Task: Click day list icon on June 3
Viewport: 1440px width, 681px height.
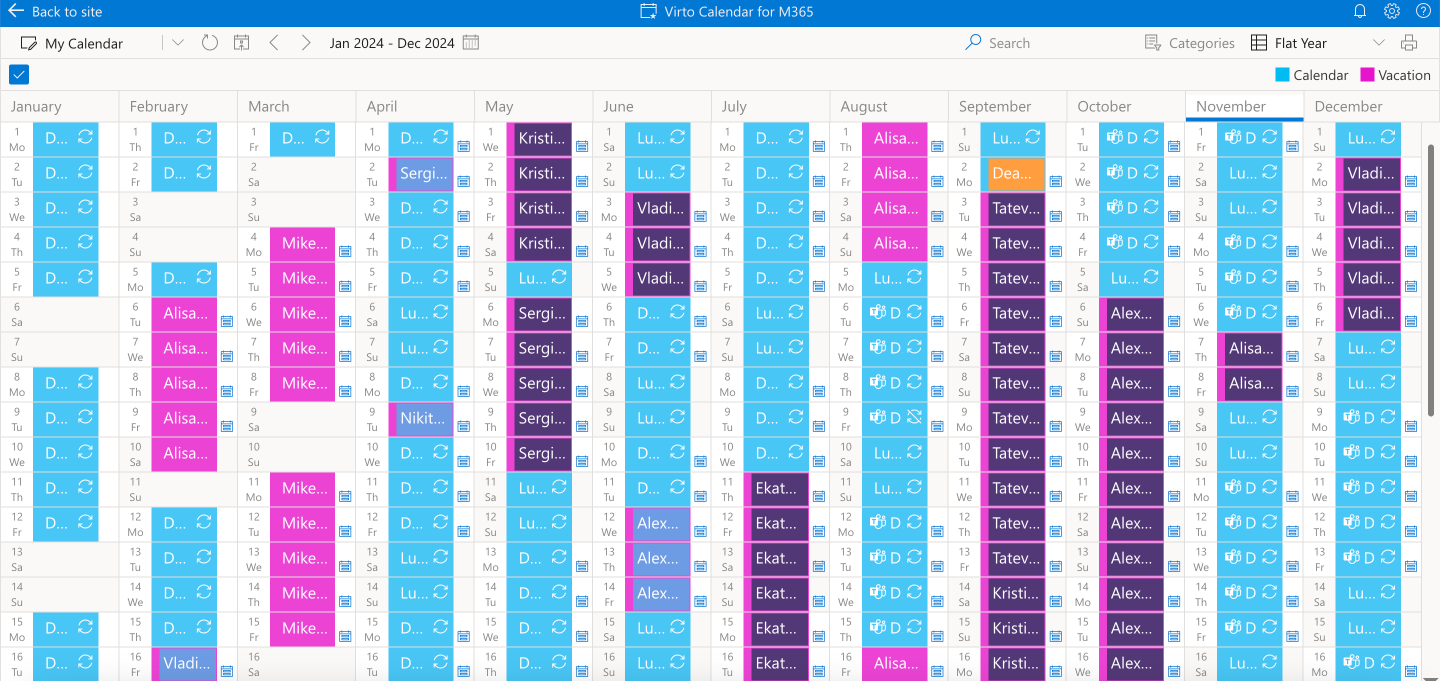Action: click(700, 216)
